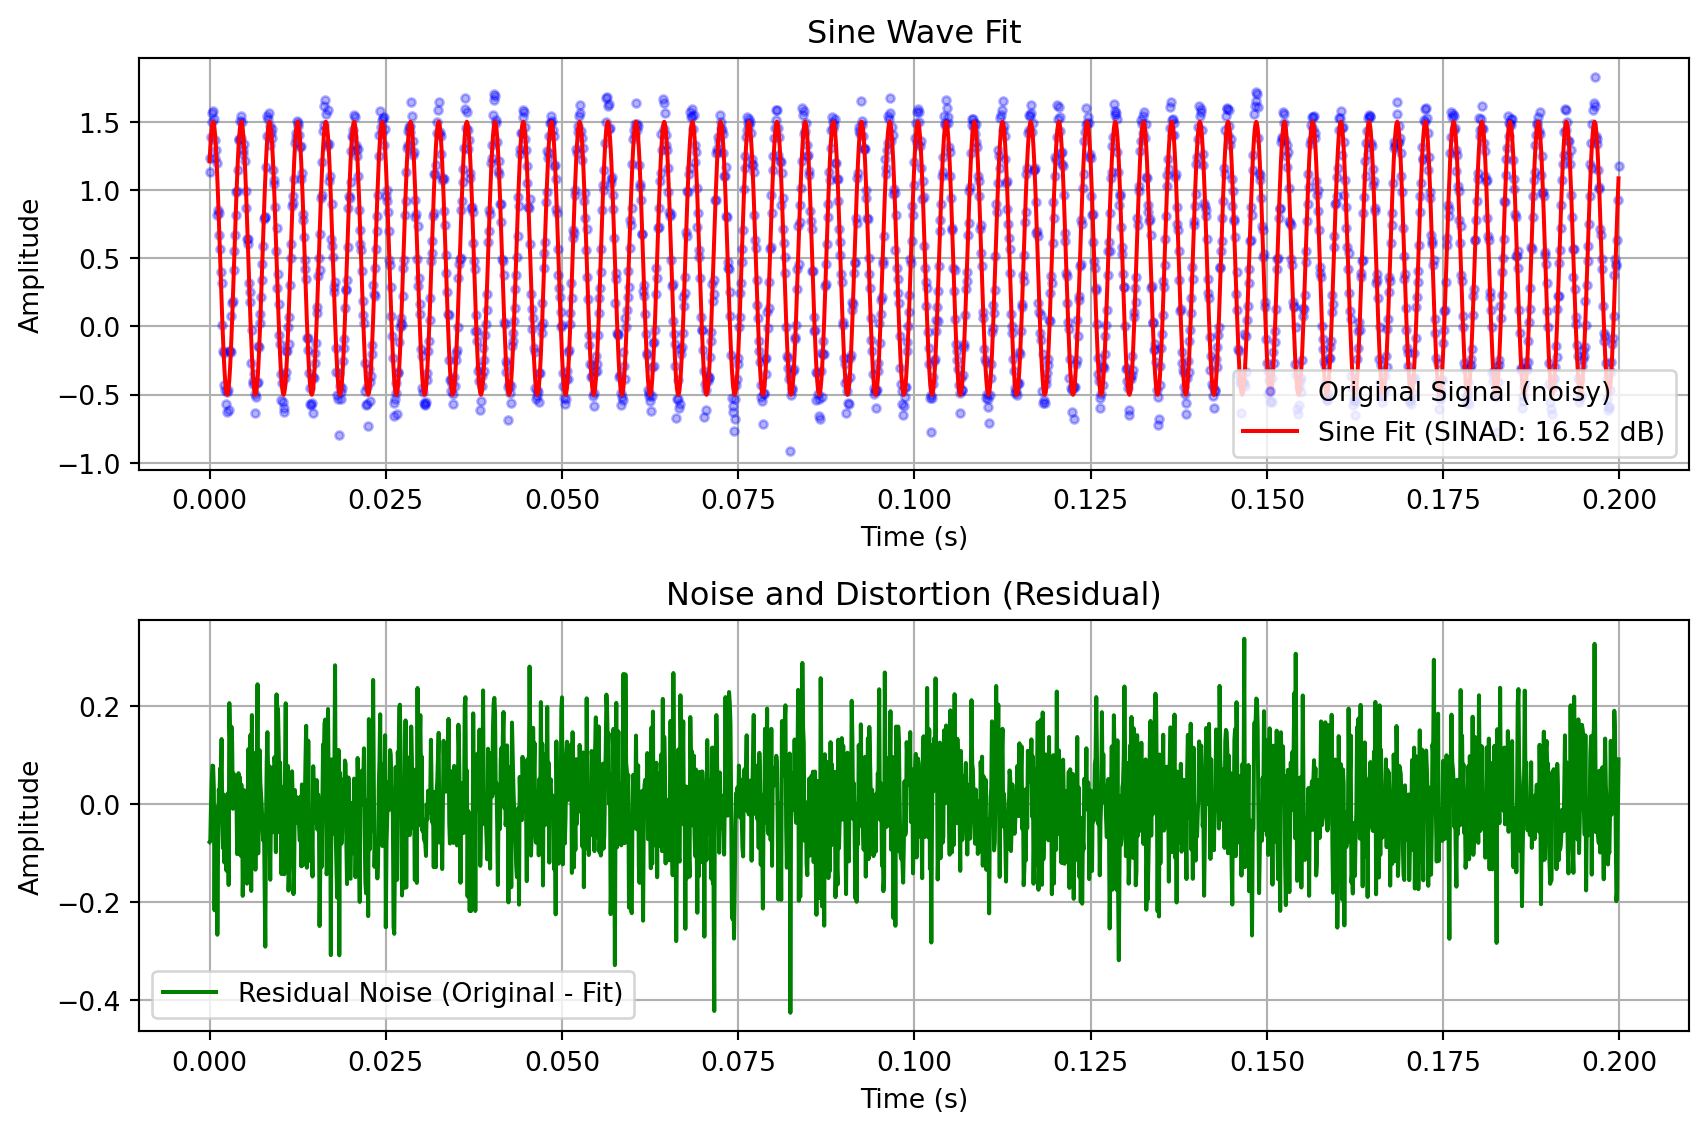
Task: Click 'Time (s)' label under Residual plot
Action: pos(913,1099)
